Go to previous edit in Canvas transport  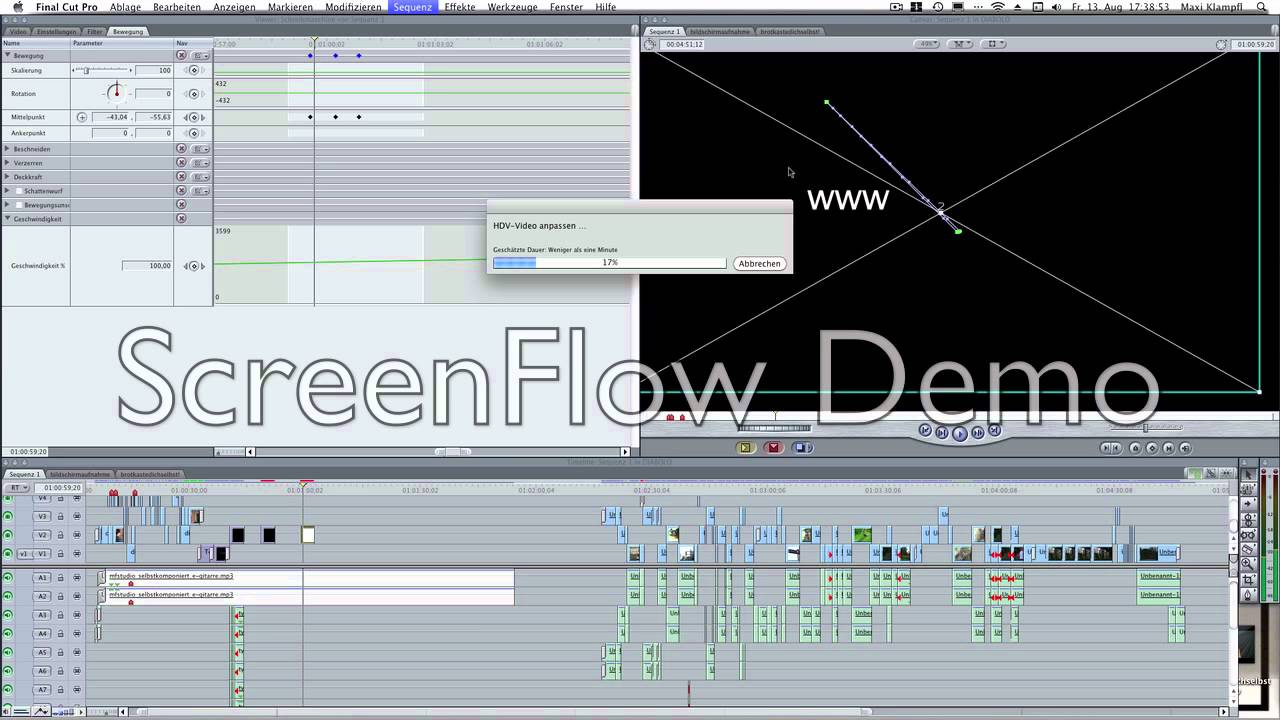(925, 431)
